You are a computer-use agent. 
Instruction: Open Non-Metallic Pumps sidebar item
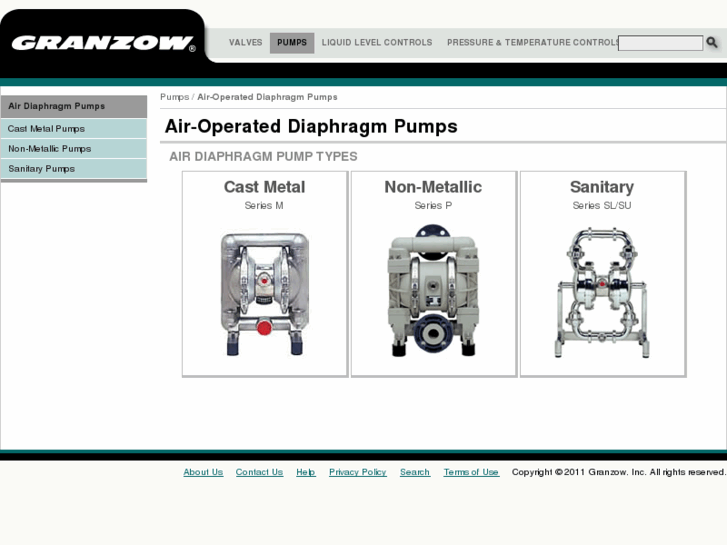coord(74,149)
